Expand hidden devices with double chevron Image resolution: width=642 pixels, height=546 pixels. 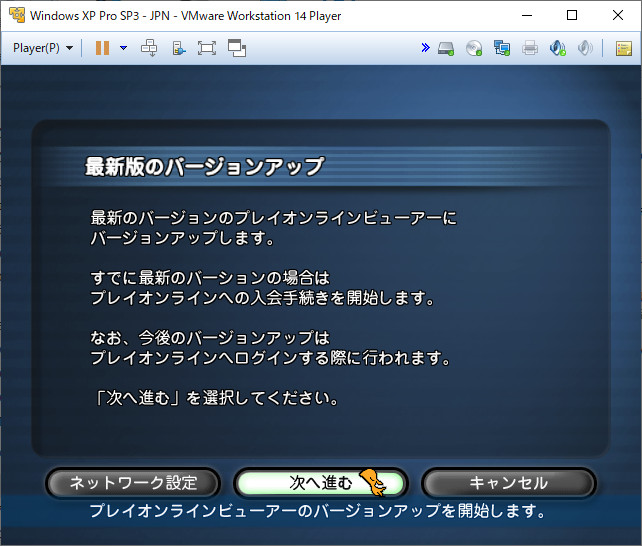(x=425, y=48)
